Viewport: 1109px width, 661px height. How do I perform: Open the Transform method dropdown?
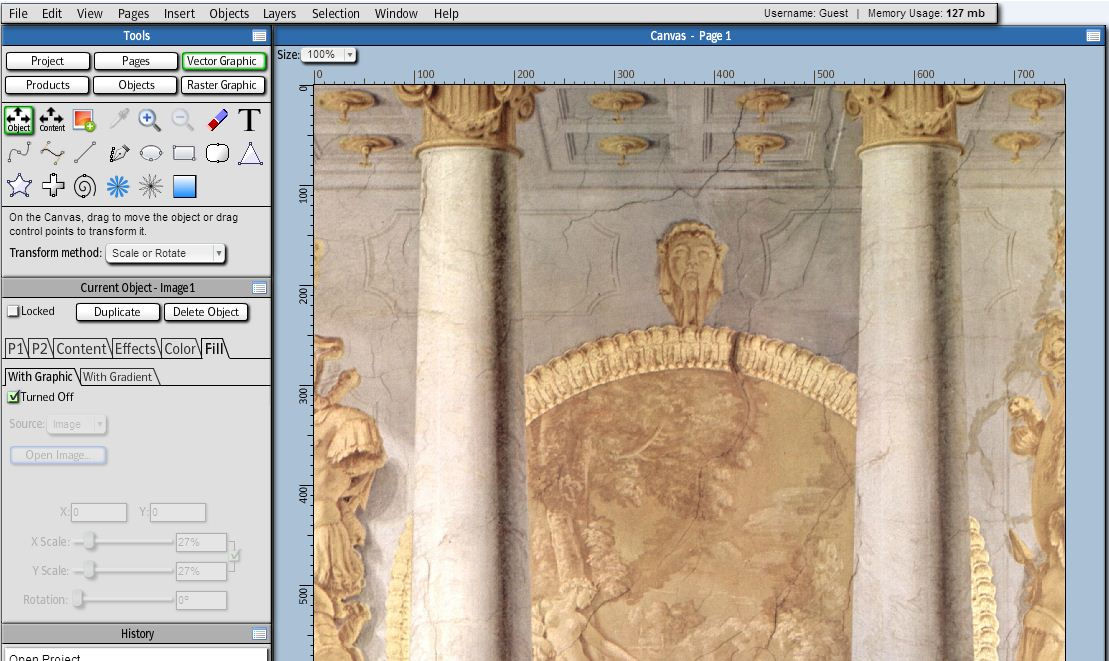(166, 253)
